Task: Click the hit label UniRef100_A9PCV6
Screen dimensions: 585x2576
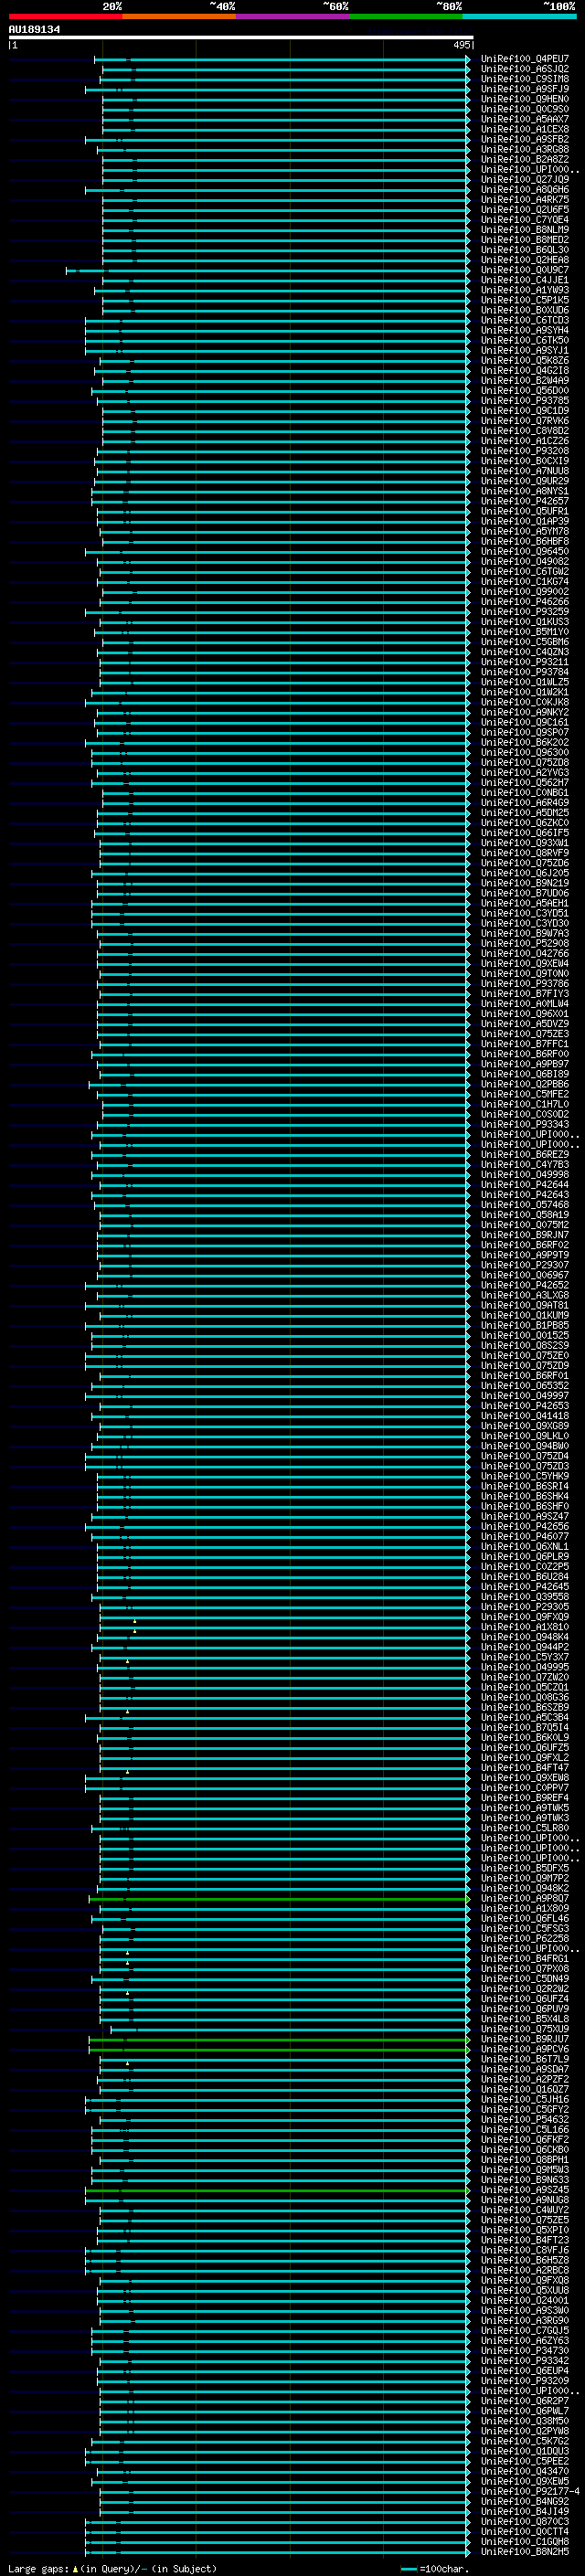Action: 525,2049
